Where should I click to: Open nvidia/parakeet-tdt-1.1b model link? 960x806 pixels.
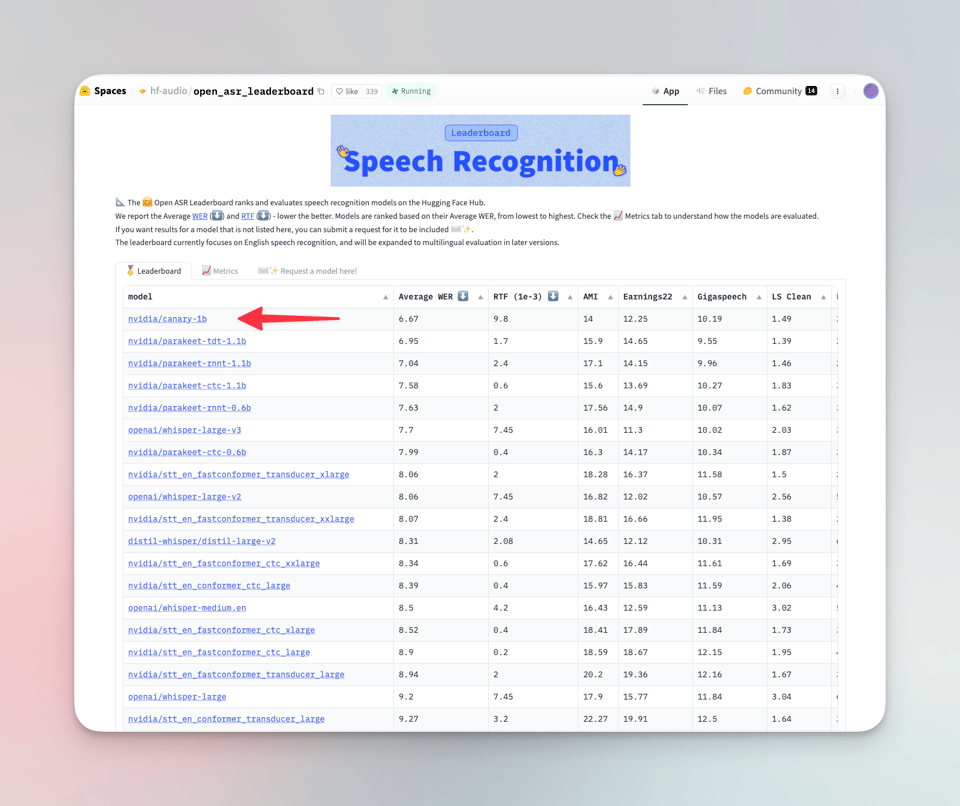187,341
